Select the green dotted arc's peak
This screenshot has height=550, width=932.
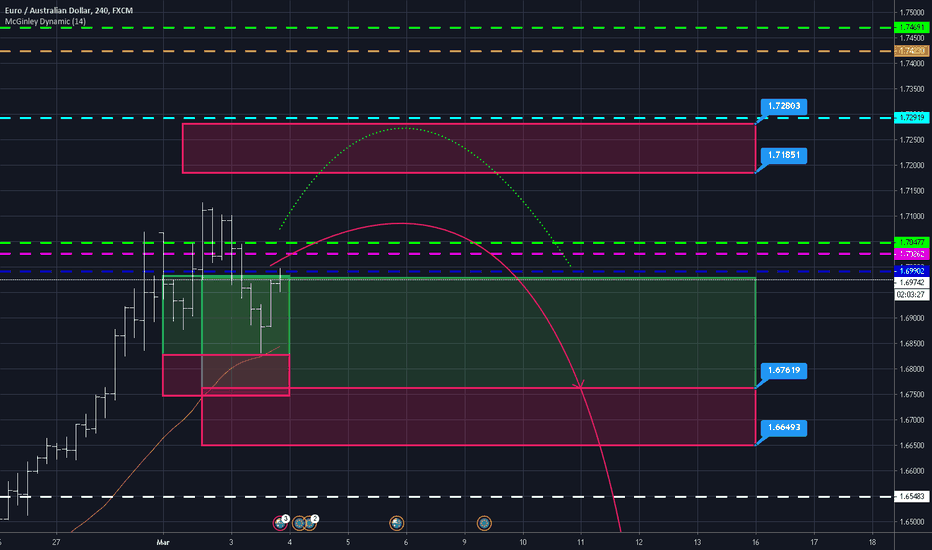403,128
